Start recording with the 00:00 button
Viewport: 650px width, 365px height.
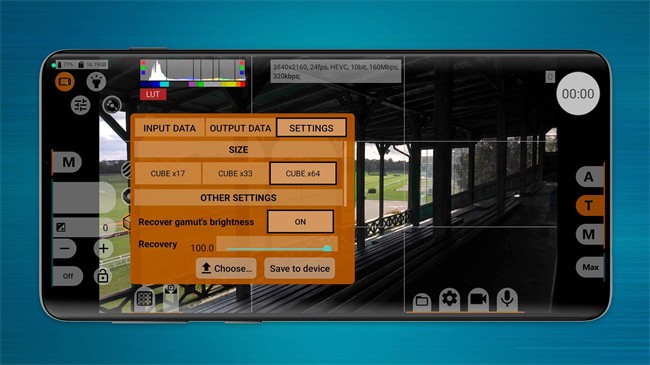(x=578, y=94)
